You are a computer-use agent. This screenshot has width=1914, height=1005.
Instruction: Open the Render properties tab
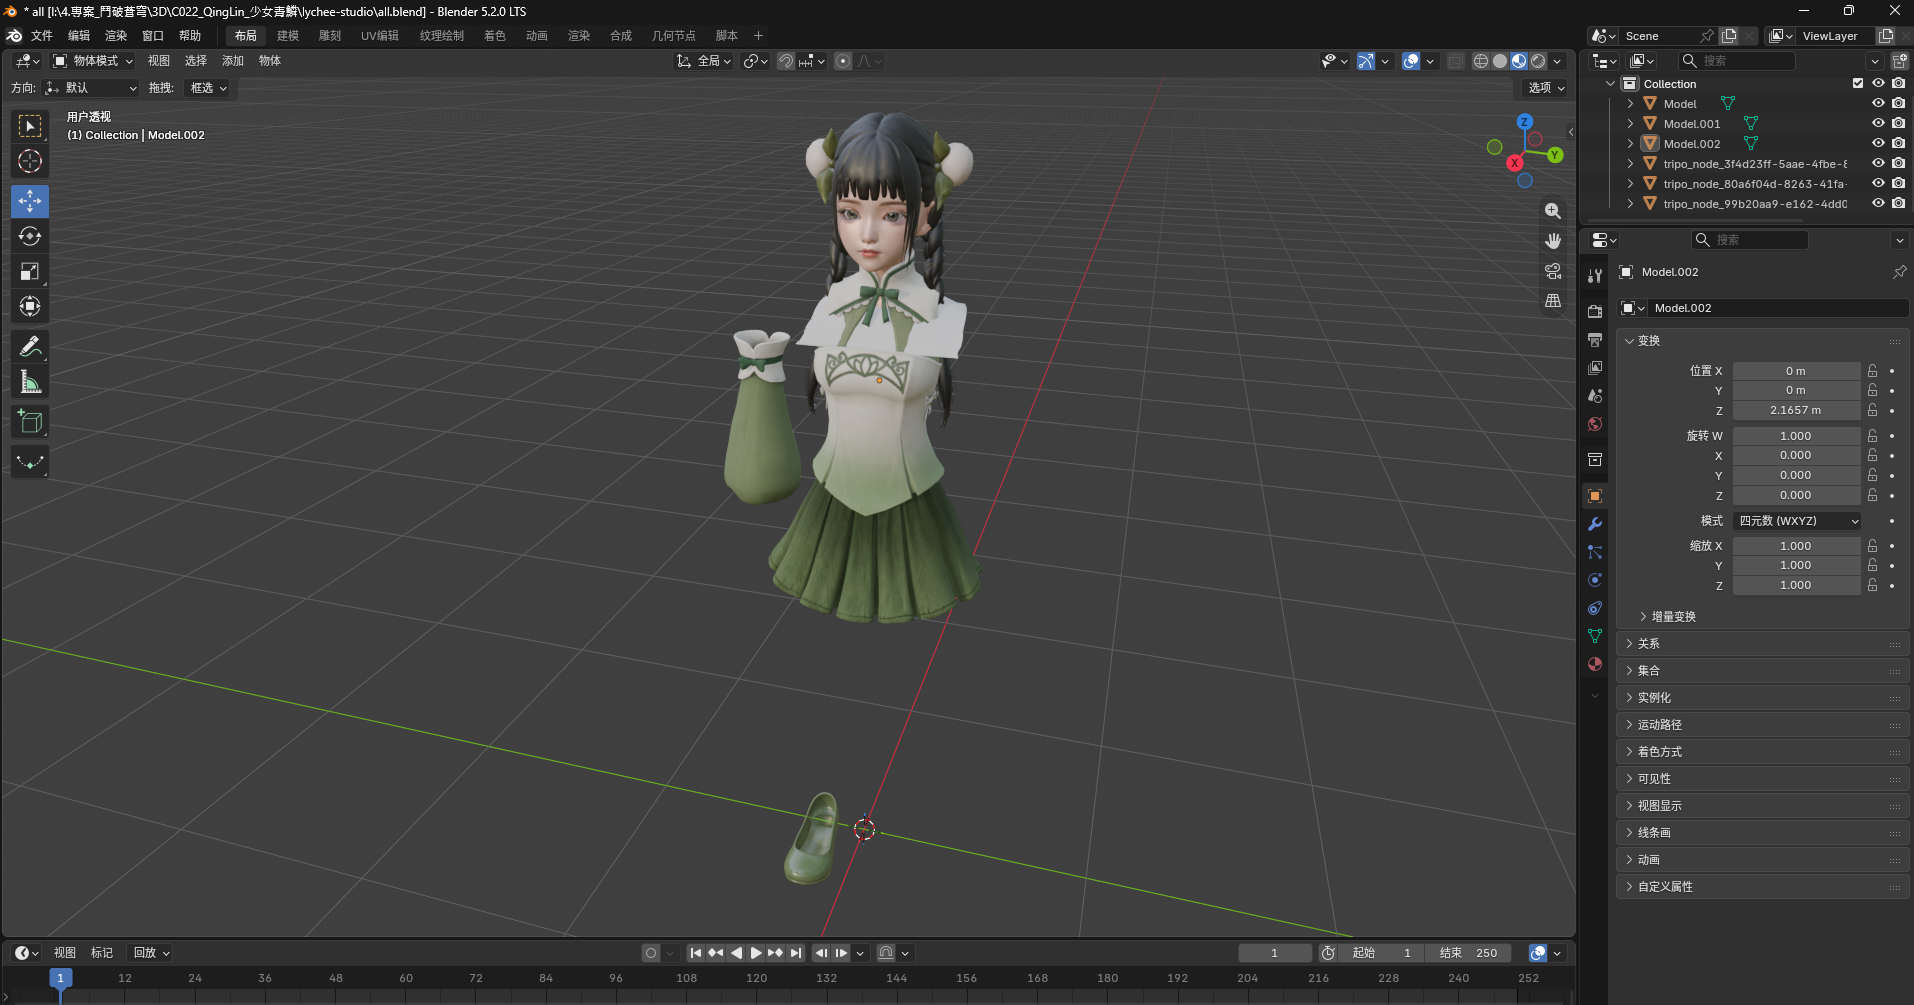point(1595,312)
